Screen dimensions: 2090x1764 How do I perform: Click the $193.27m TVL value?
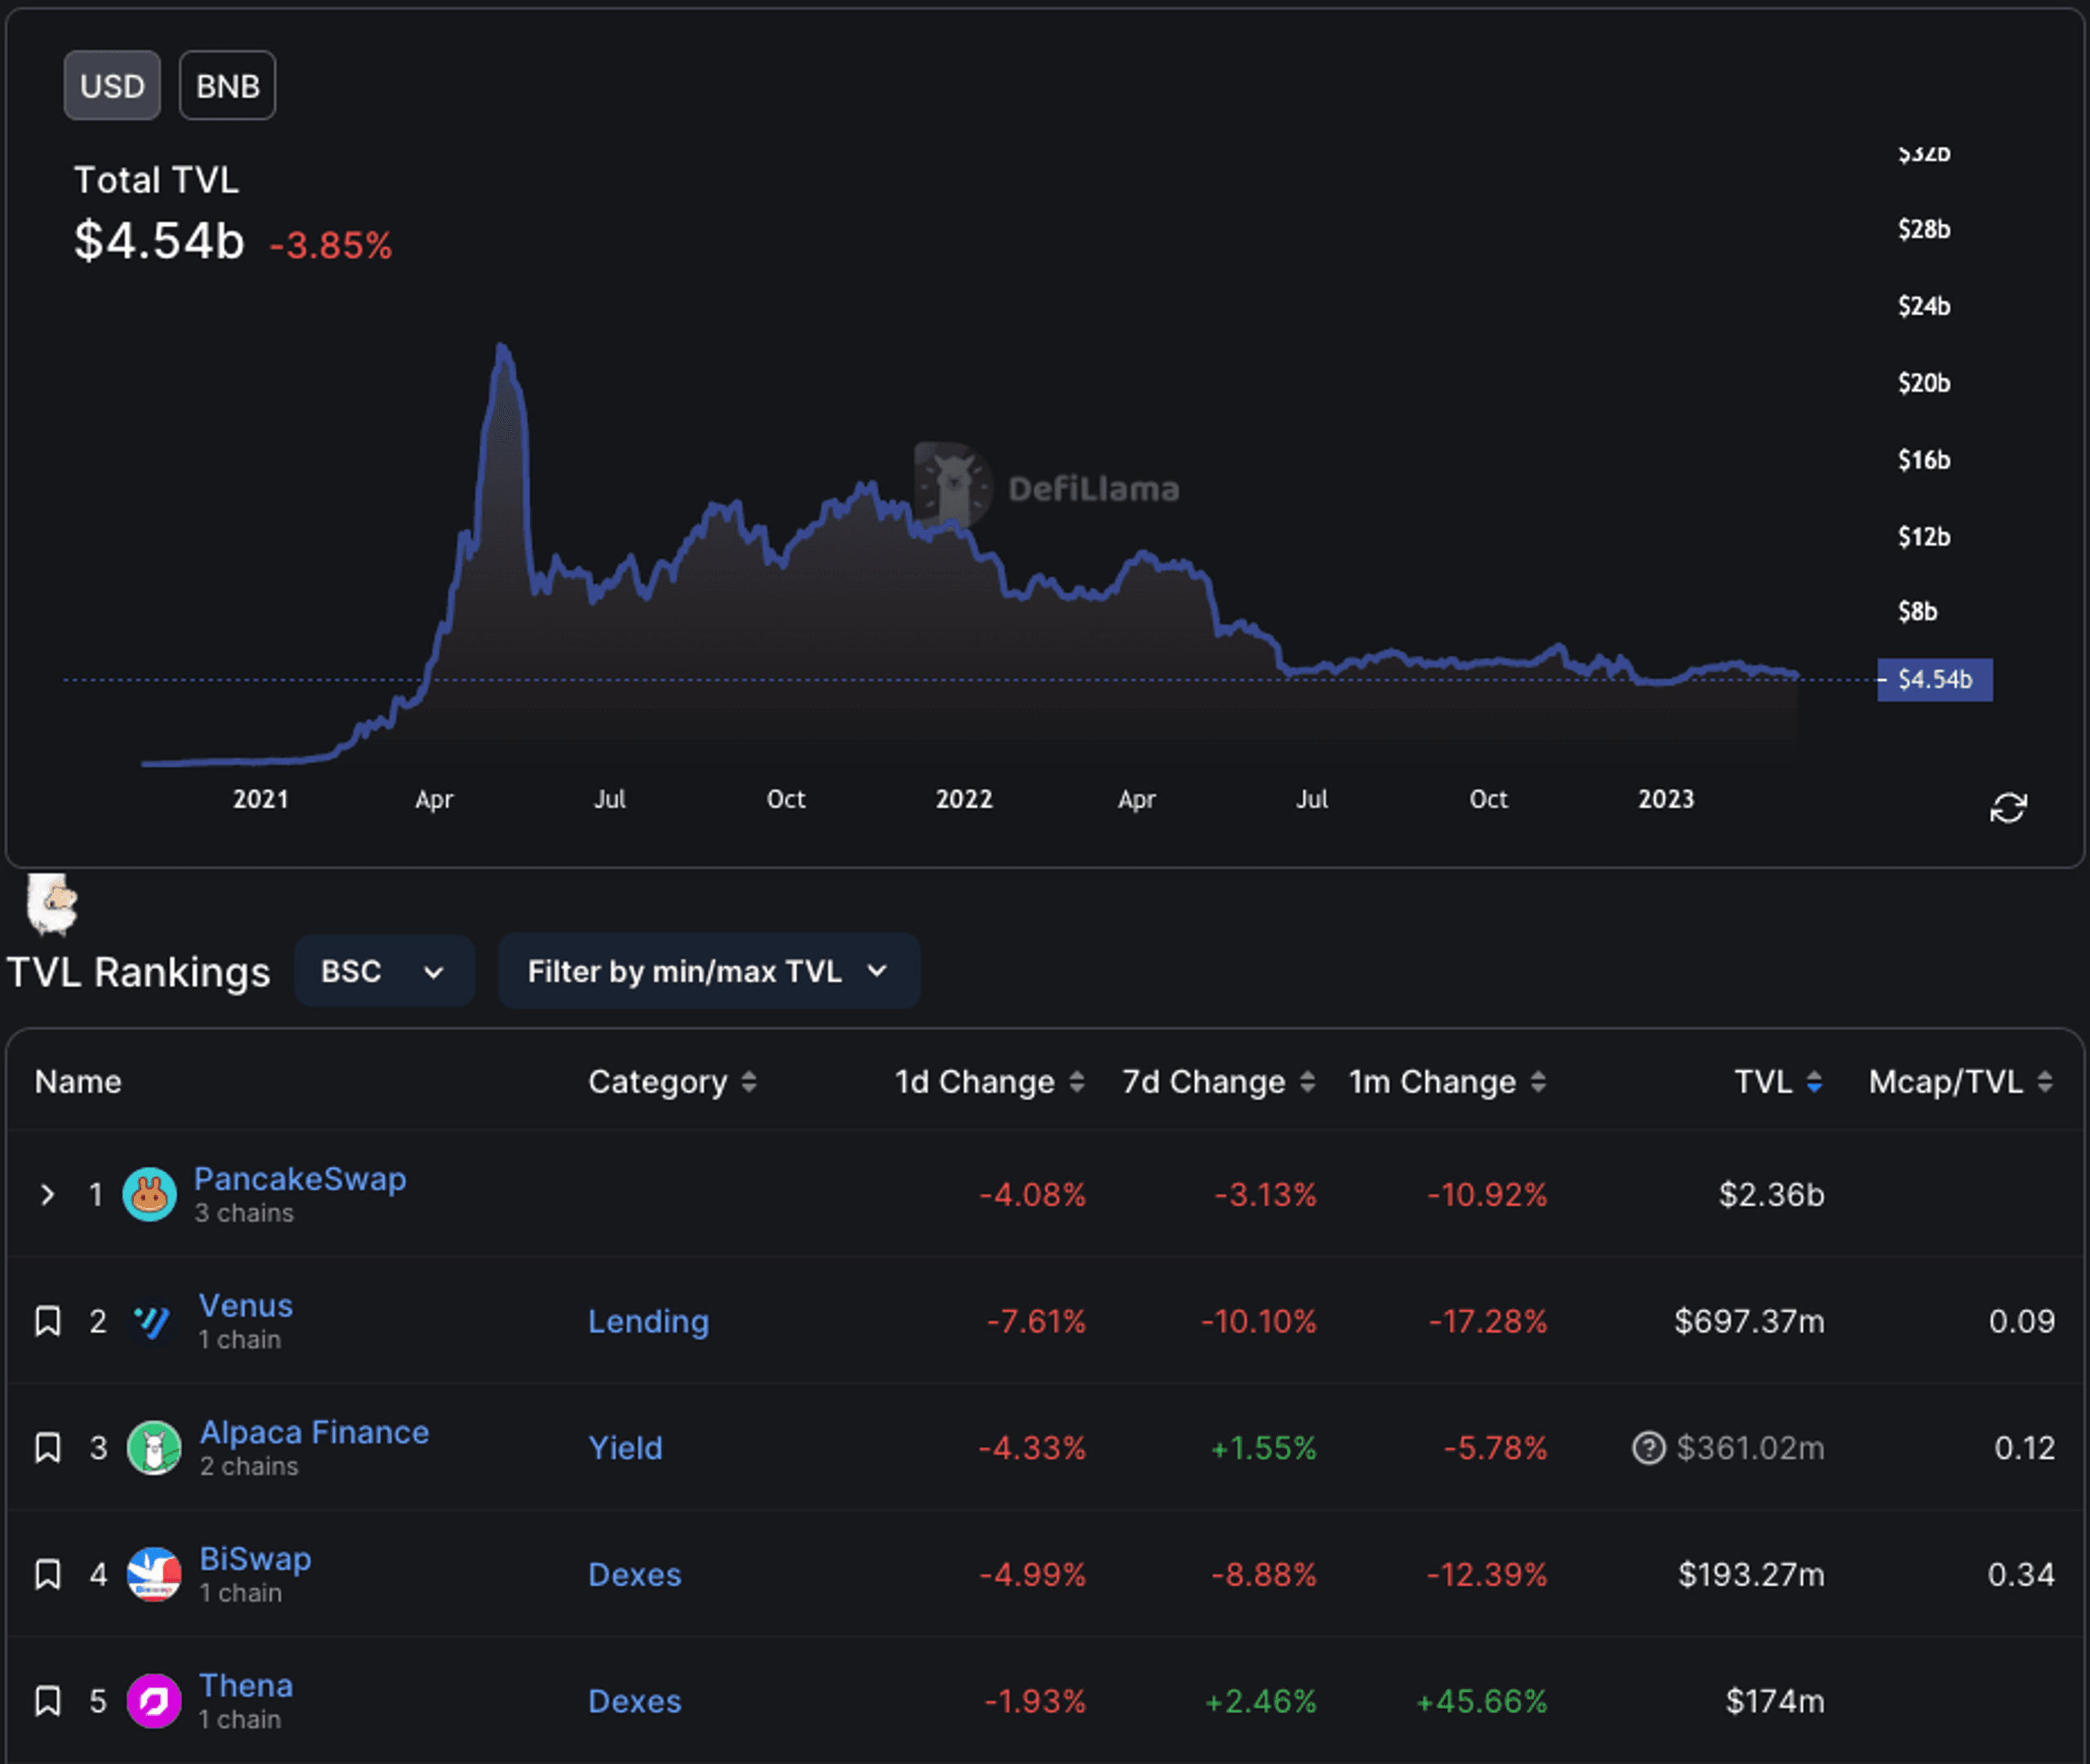click(x=1752, y=1575)
